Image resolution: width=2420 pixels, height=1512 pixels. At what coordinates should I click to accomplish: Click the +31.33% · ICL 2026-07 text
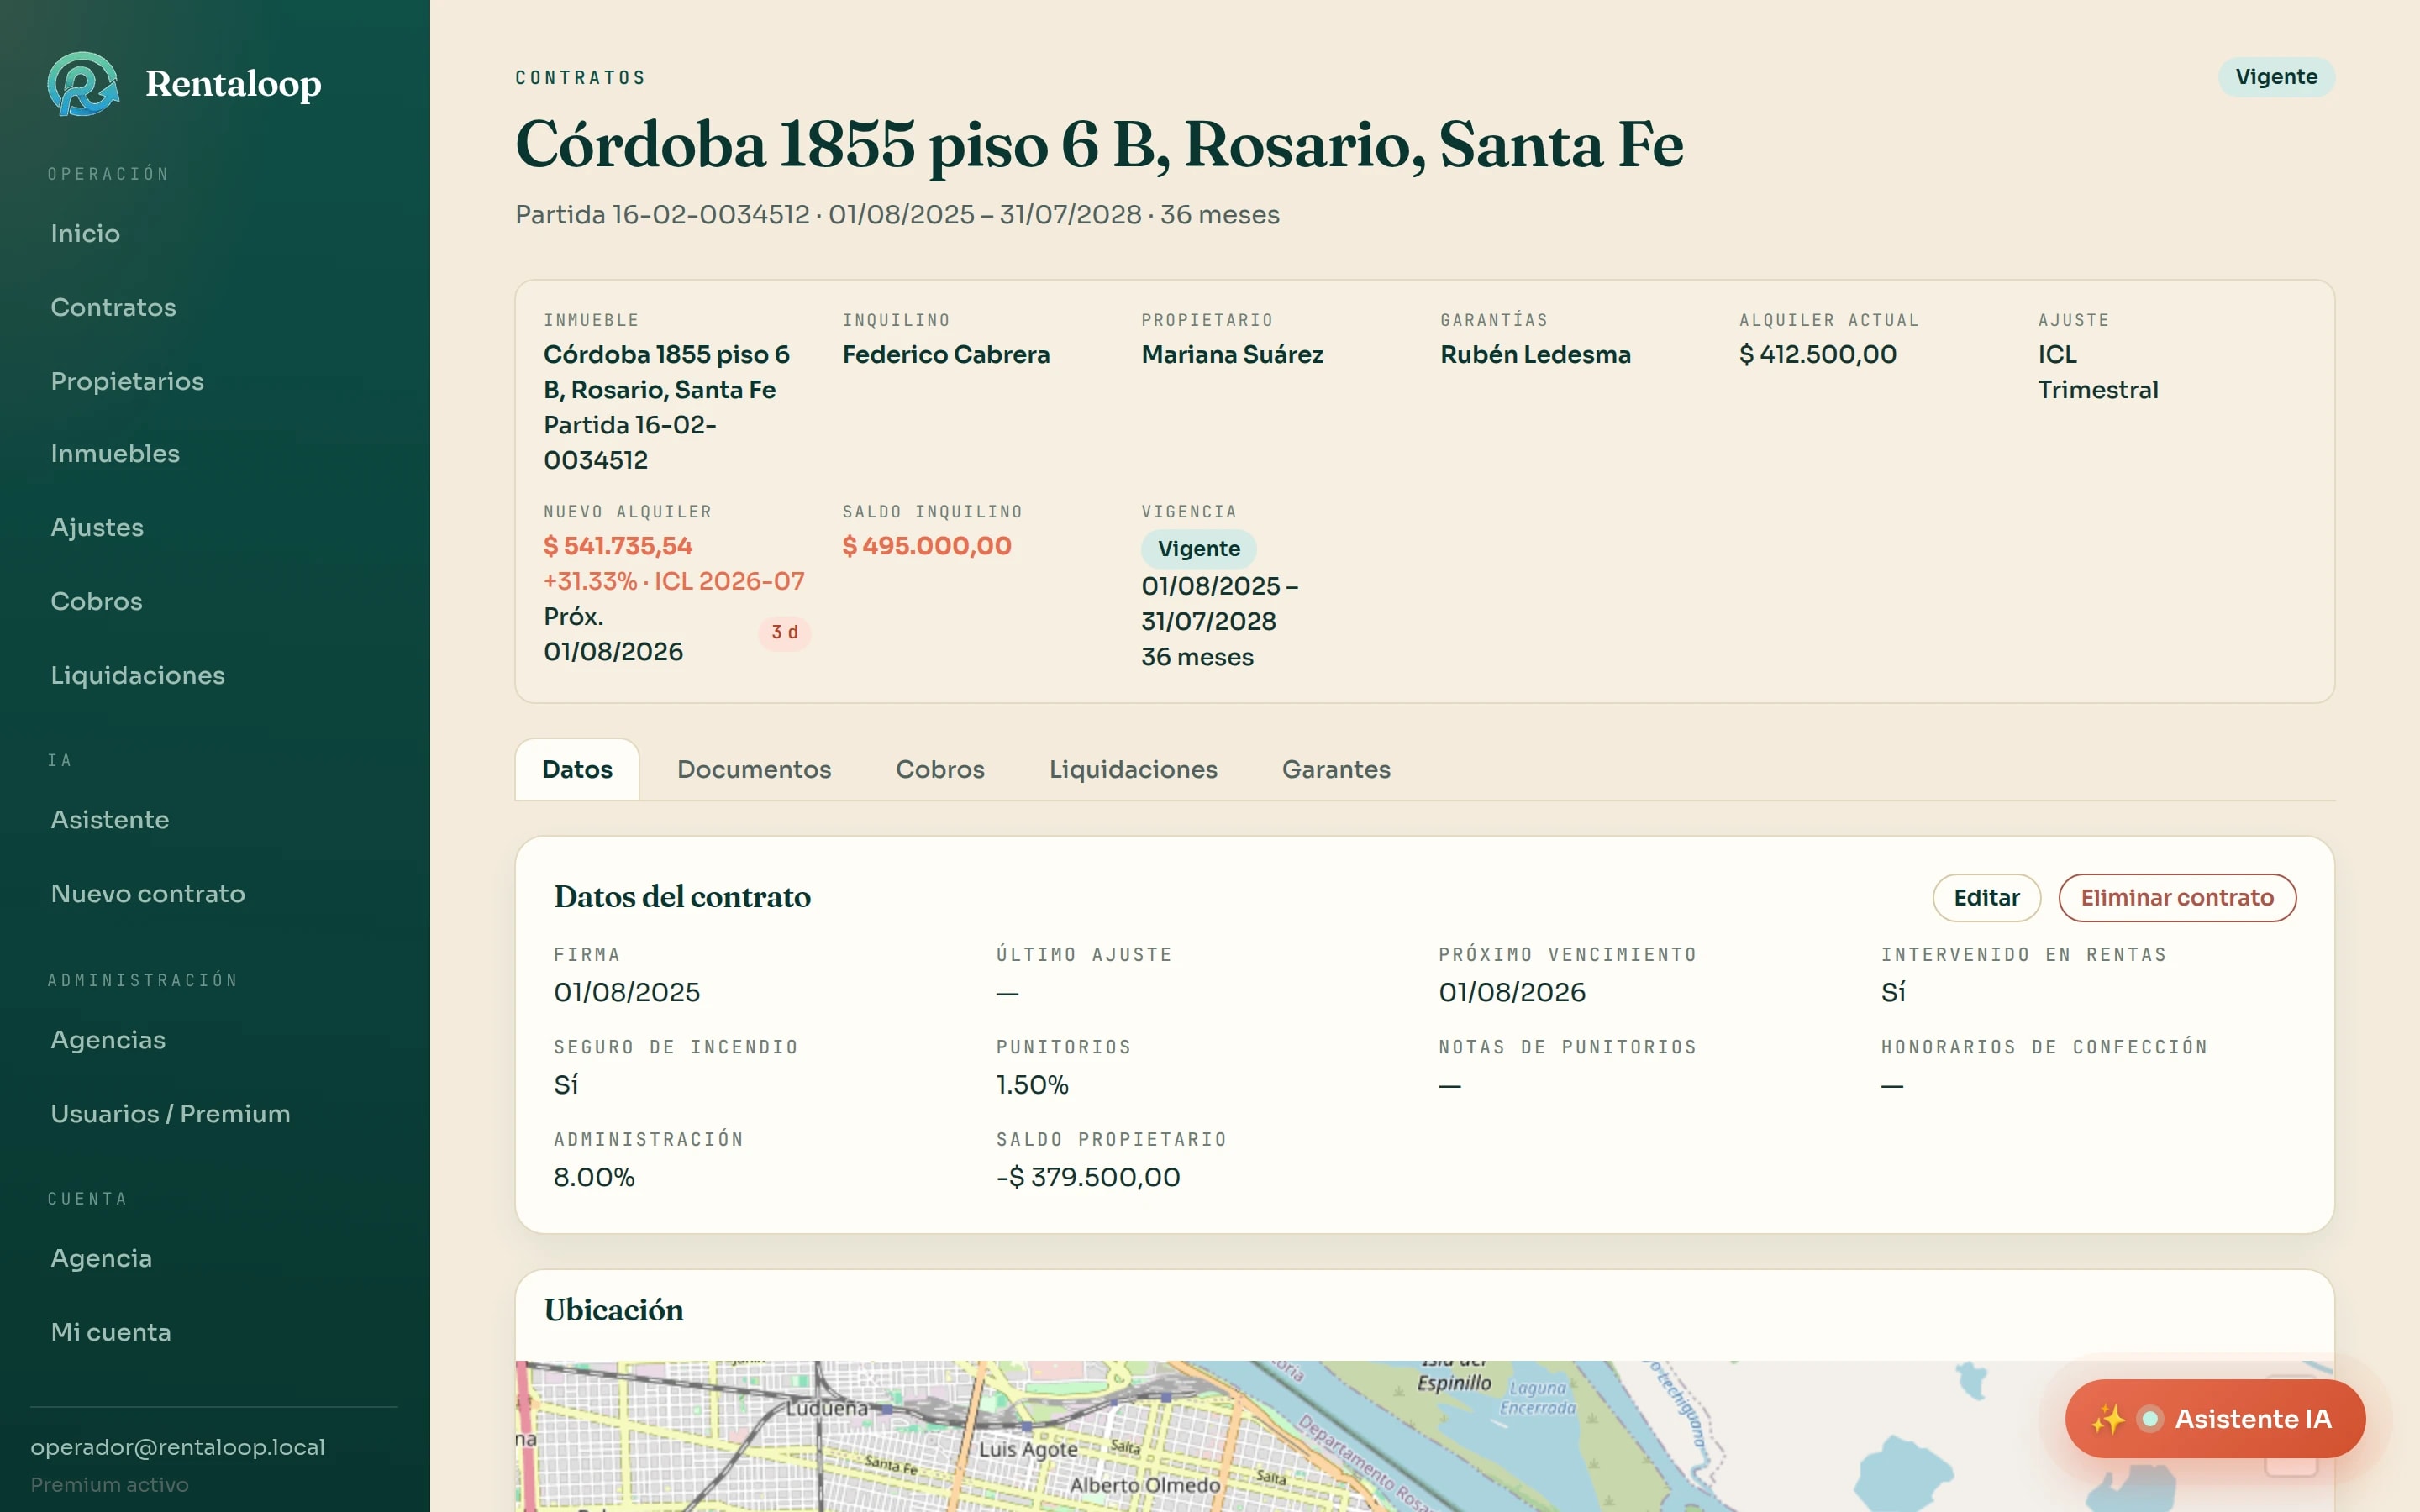[x=674, y=581]
